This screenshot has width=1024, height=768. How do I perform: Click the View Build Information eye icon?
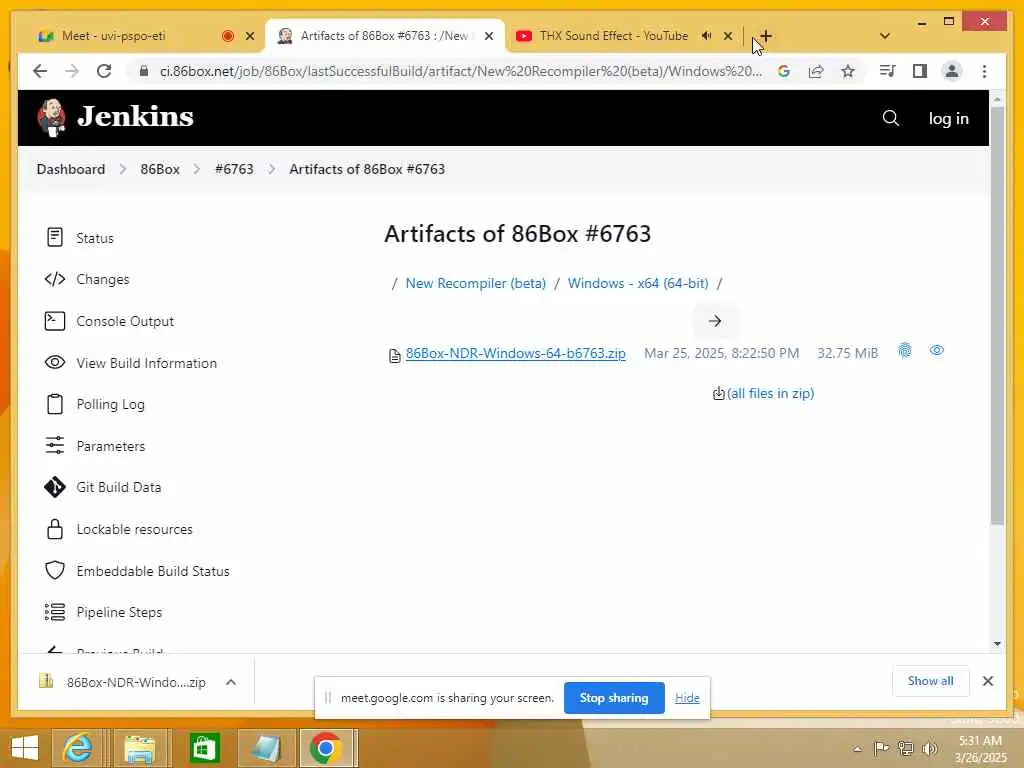point(55,362)
